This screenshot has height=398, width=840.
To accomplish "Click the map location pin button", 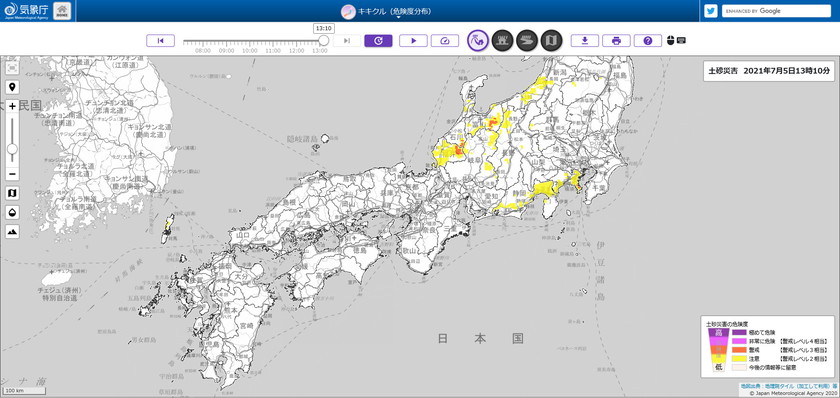I will click(12, 87).
